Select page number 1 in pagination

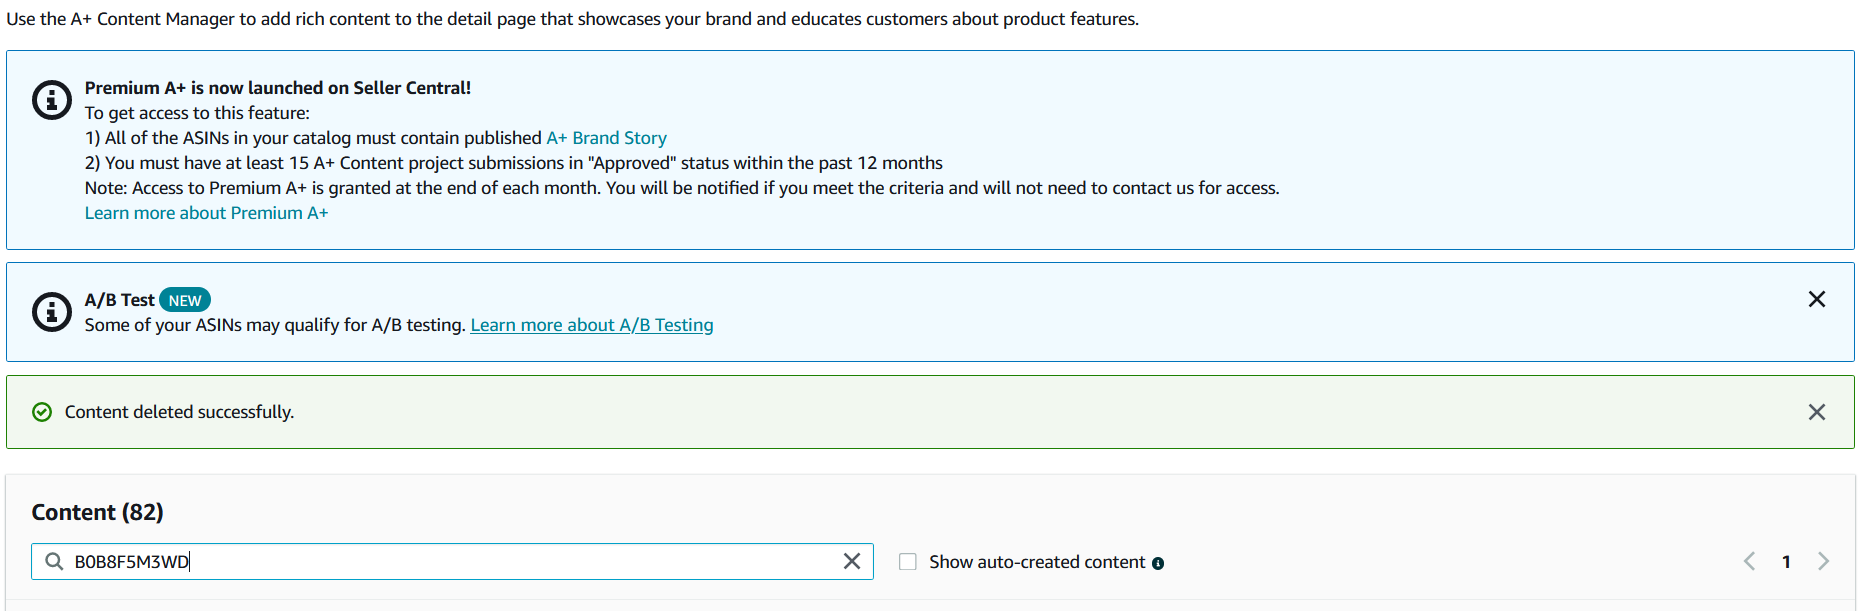point(1786,562)
